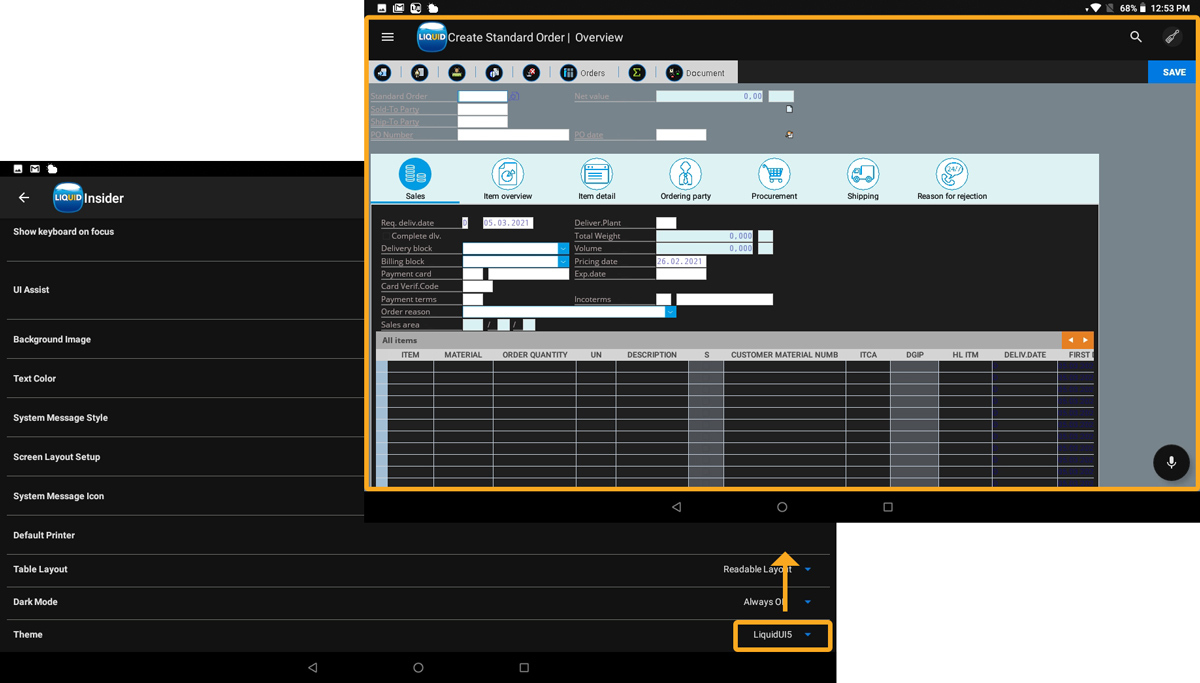Viewport: 1200px width, 683px height.
Task: Open the Procurement shopping cart tab
Action: coord(774,180)
